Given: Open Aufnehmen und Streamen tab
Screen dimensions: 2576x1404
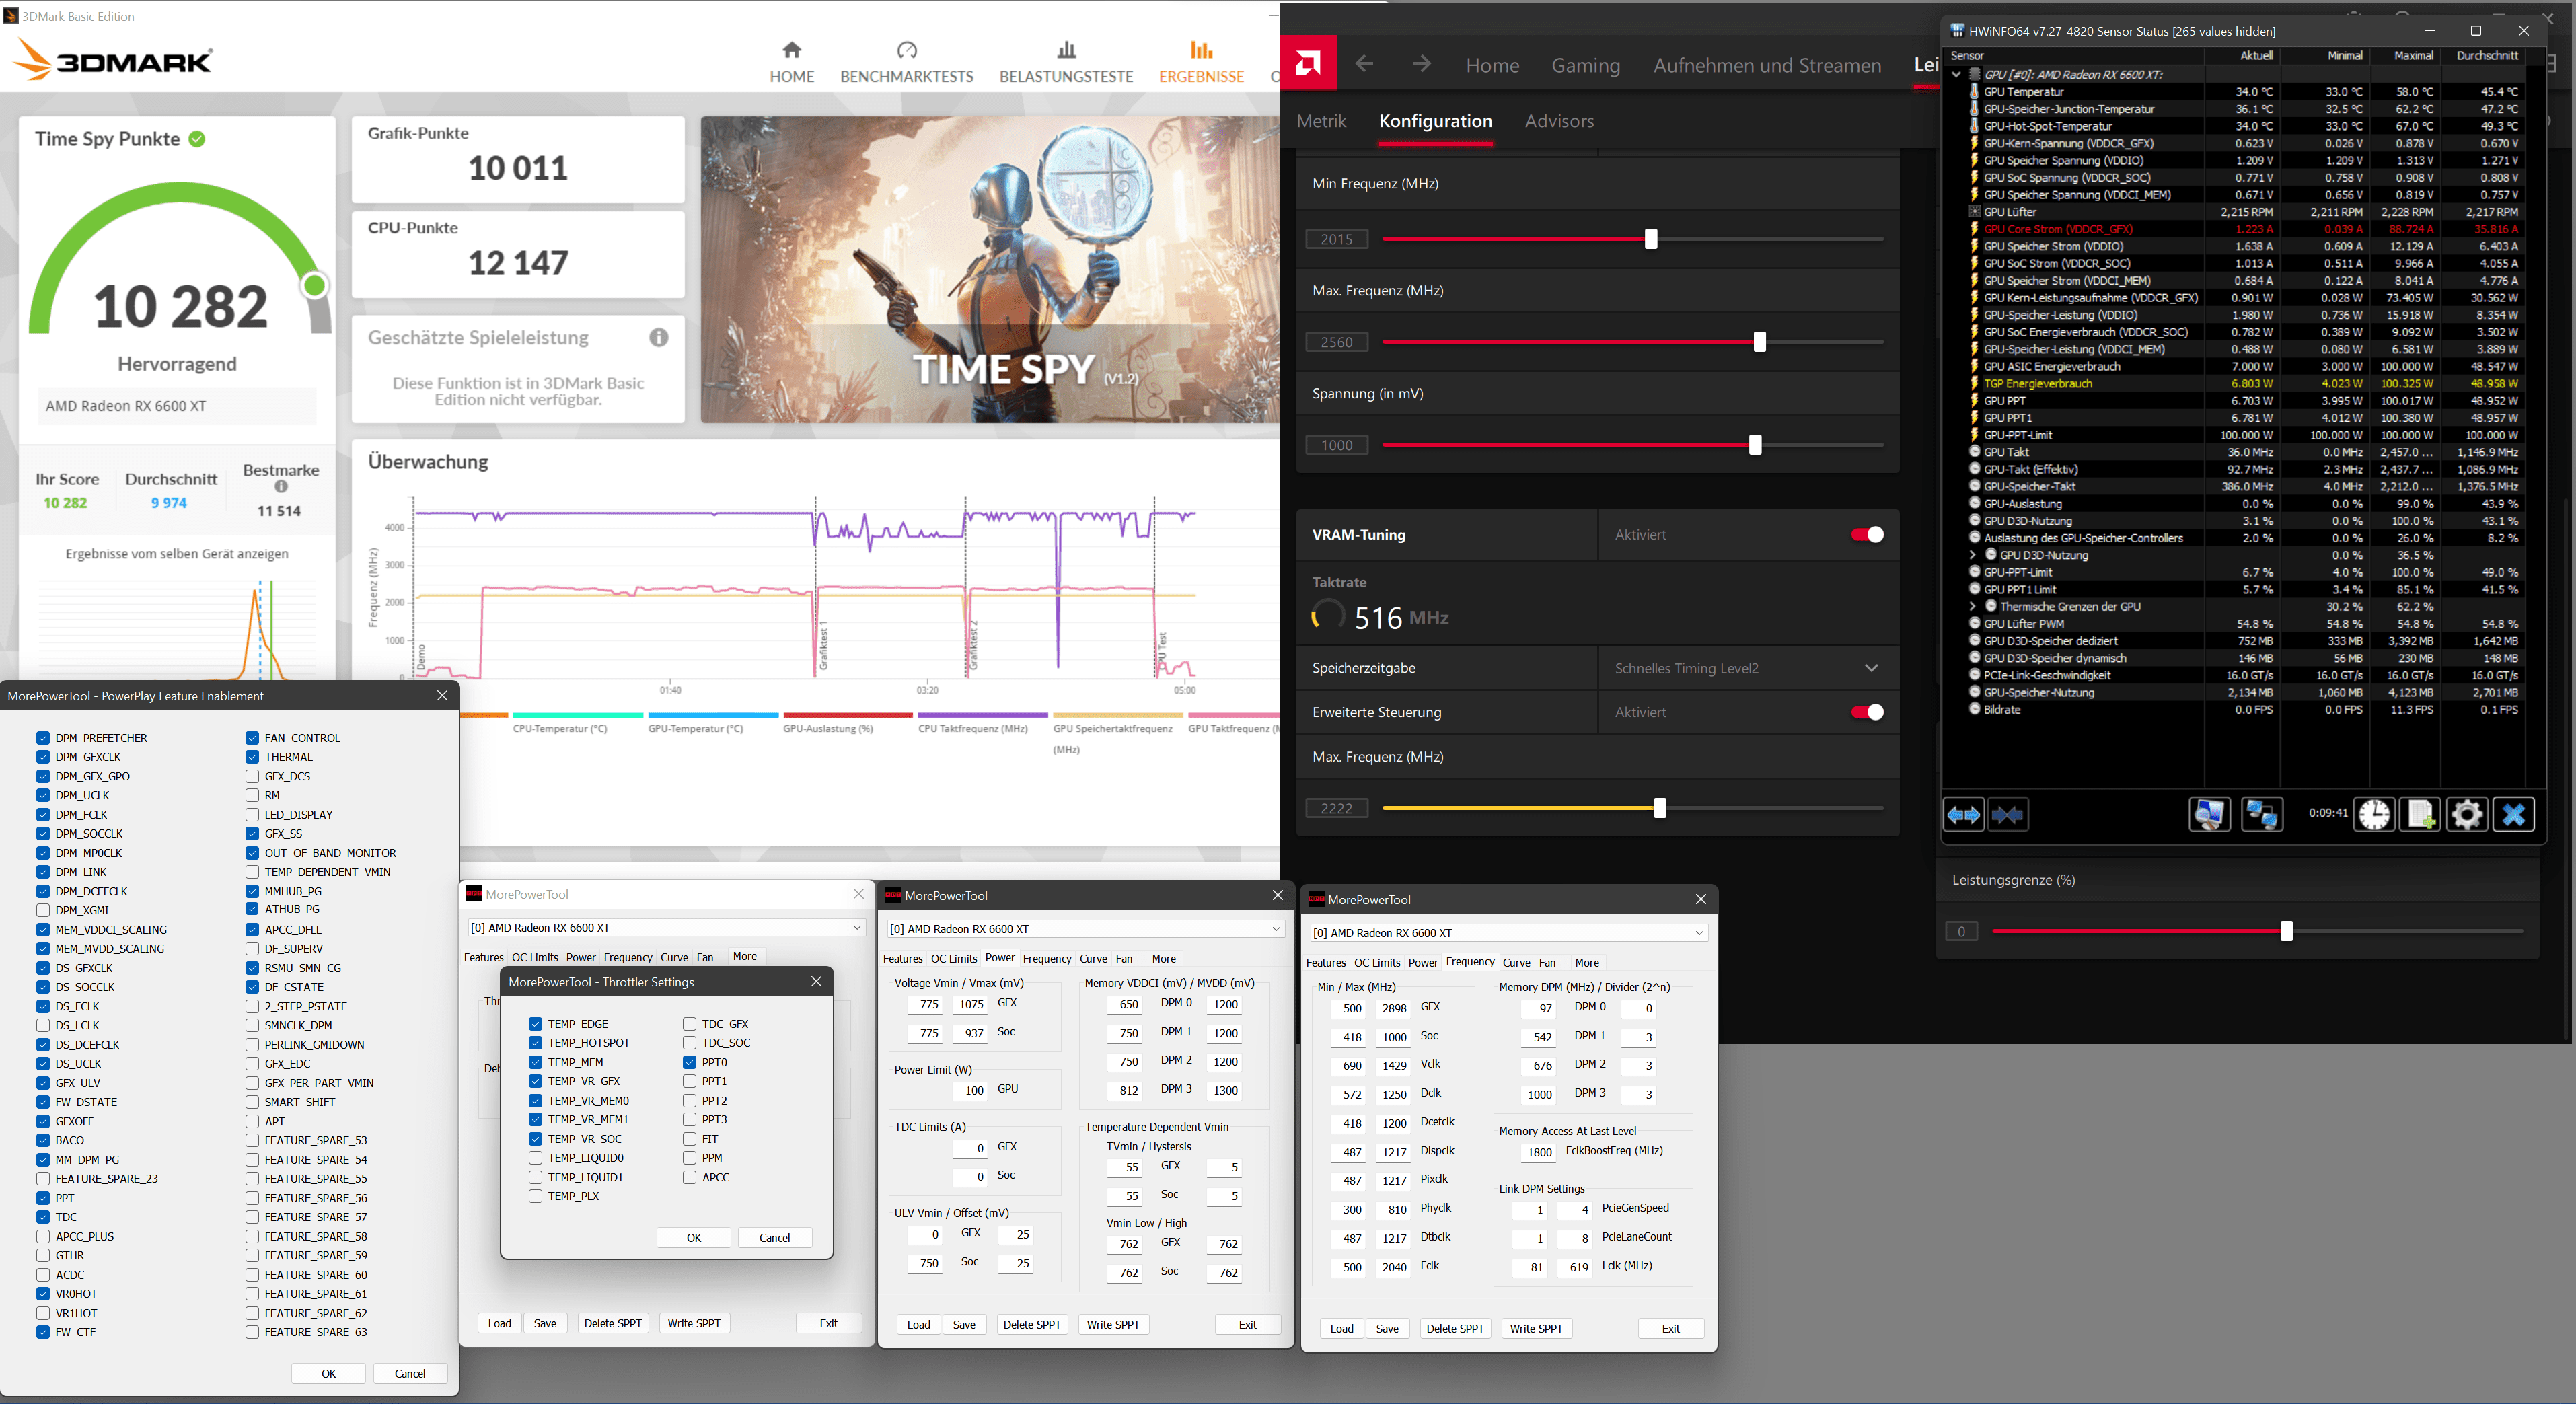Looking at the screenshot, I should coord(1766,65).
